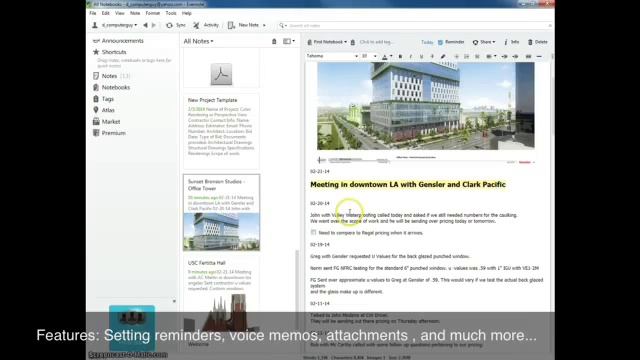This screenshot has width=640, height=360.
Task: Open the First Notebook selector
Action: (x=327, y=42)
